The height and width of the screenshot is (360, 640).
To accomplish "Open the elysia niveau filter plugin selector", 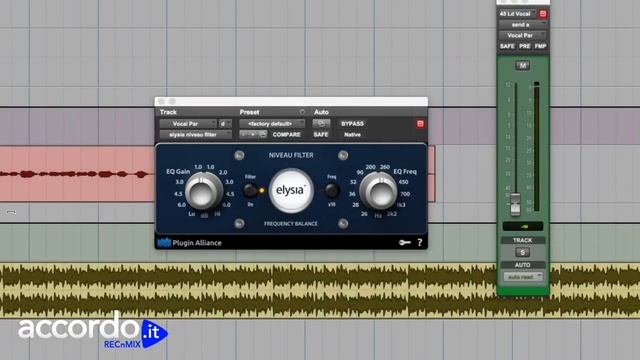I will point(195,134).
